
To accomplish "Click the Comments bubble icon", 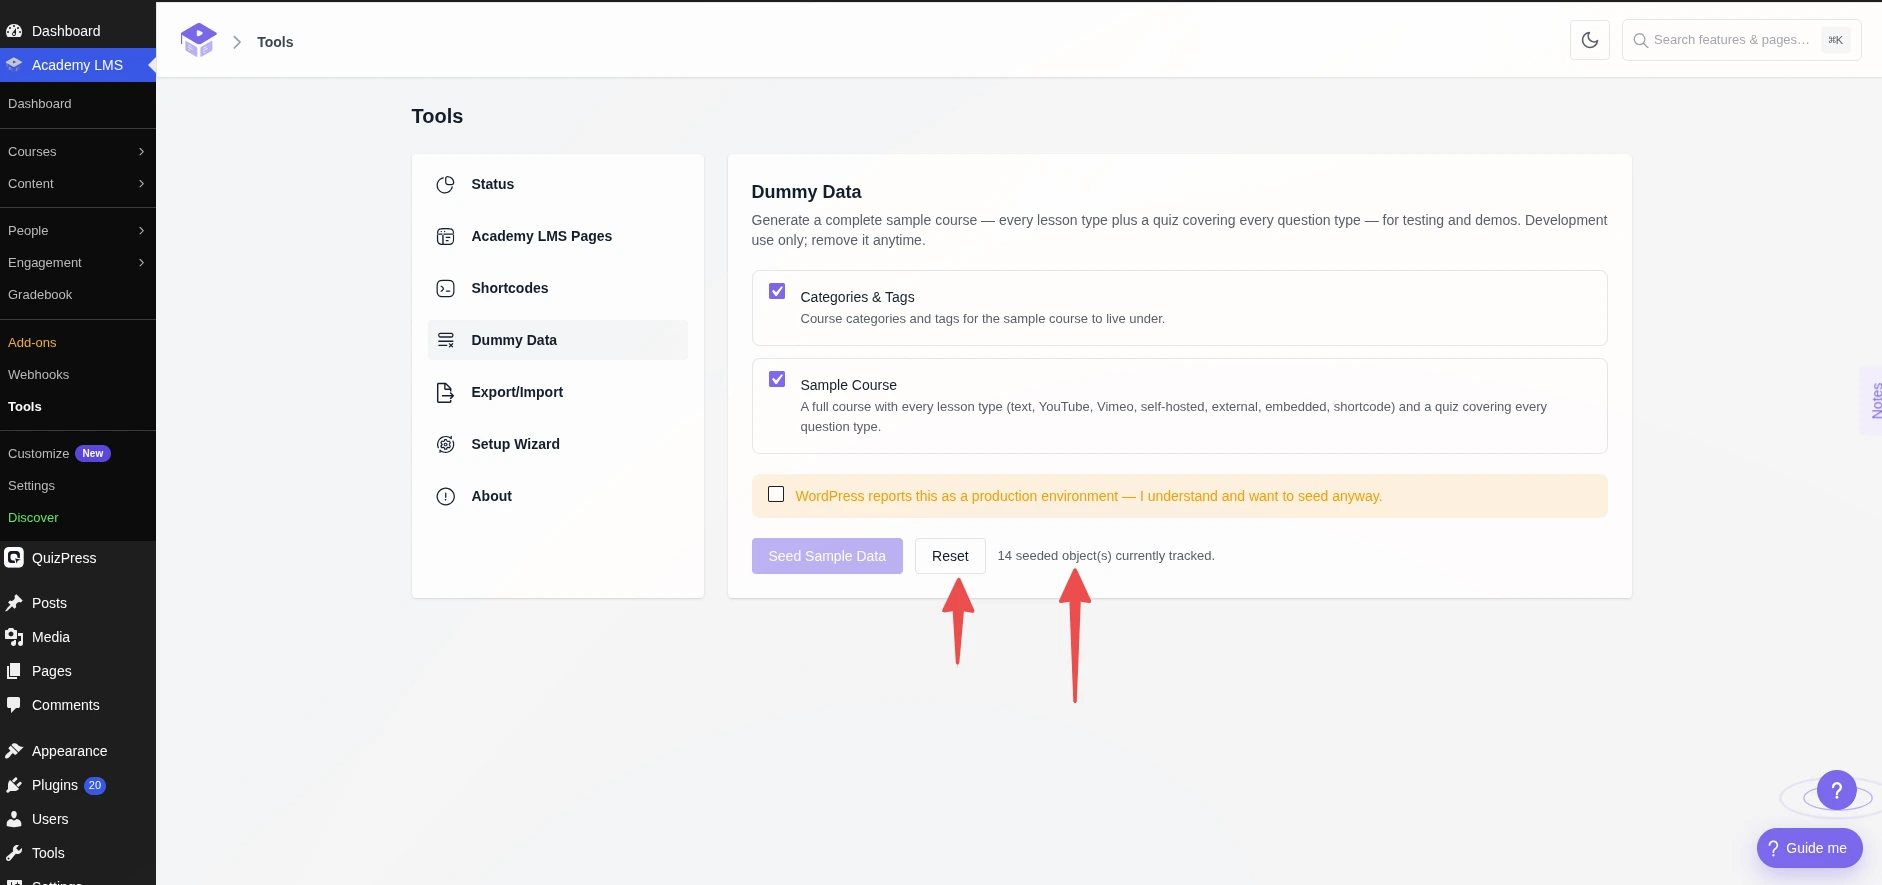I will click(14, 705).
